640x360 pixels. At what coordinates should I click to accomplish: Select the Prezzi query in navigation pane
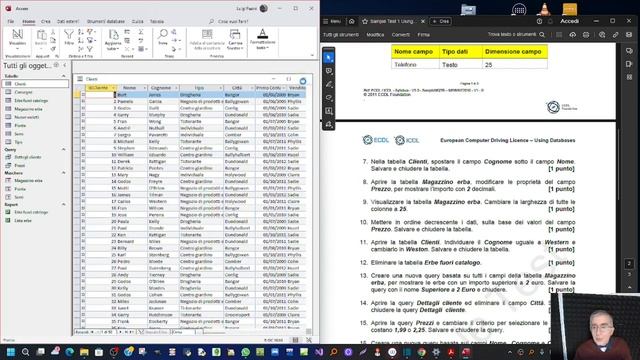(20, 165)
